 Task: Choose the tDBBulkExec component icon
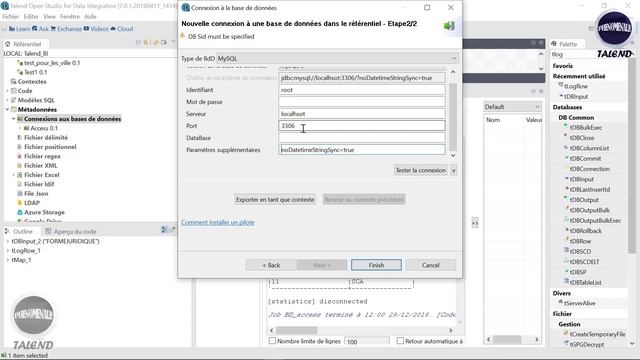point(566,127)
